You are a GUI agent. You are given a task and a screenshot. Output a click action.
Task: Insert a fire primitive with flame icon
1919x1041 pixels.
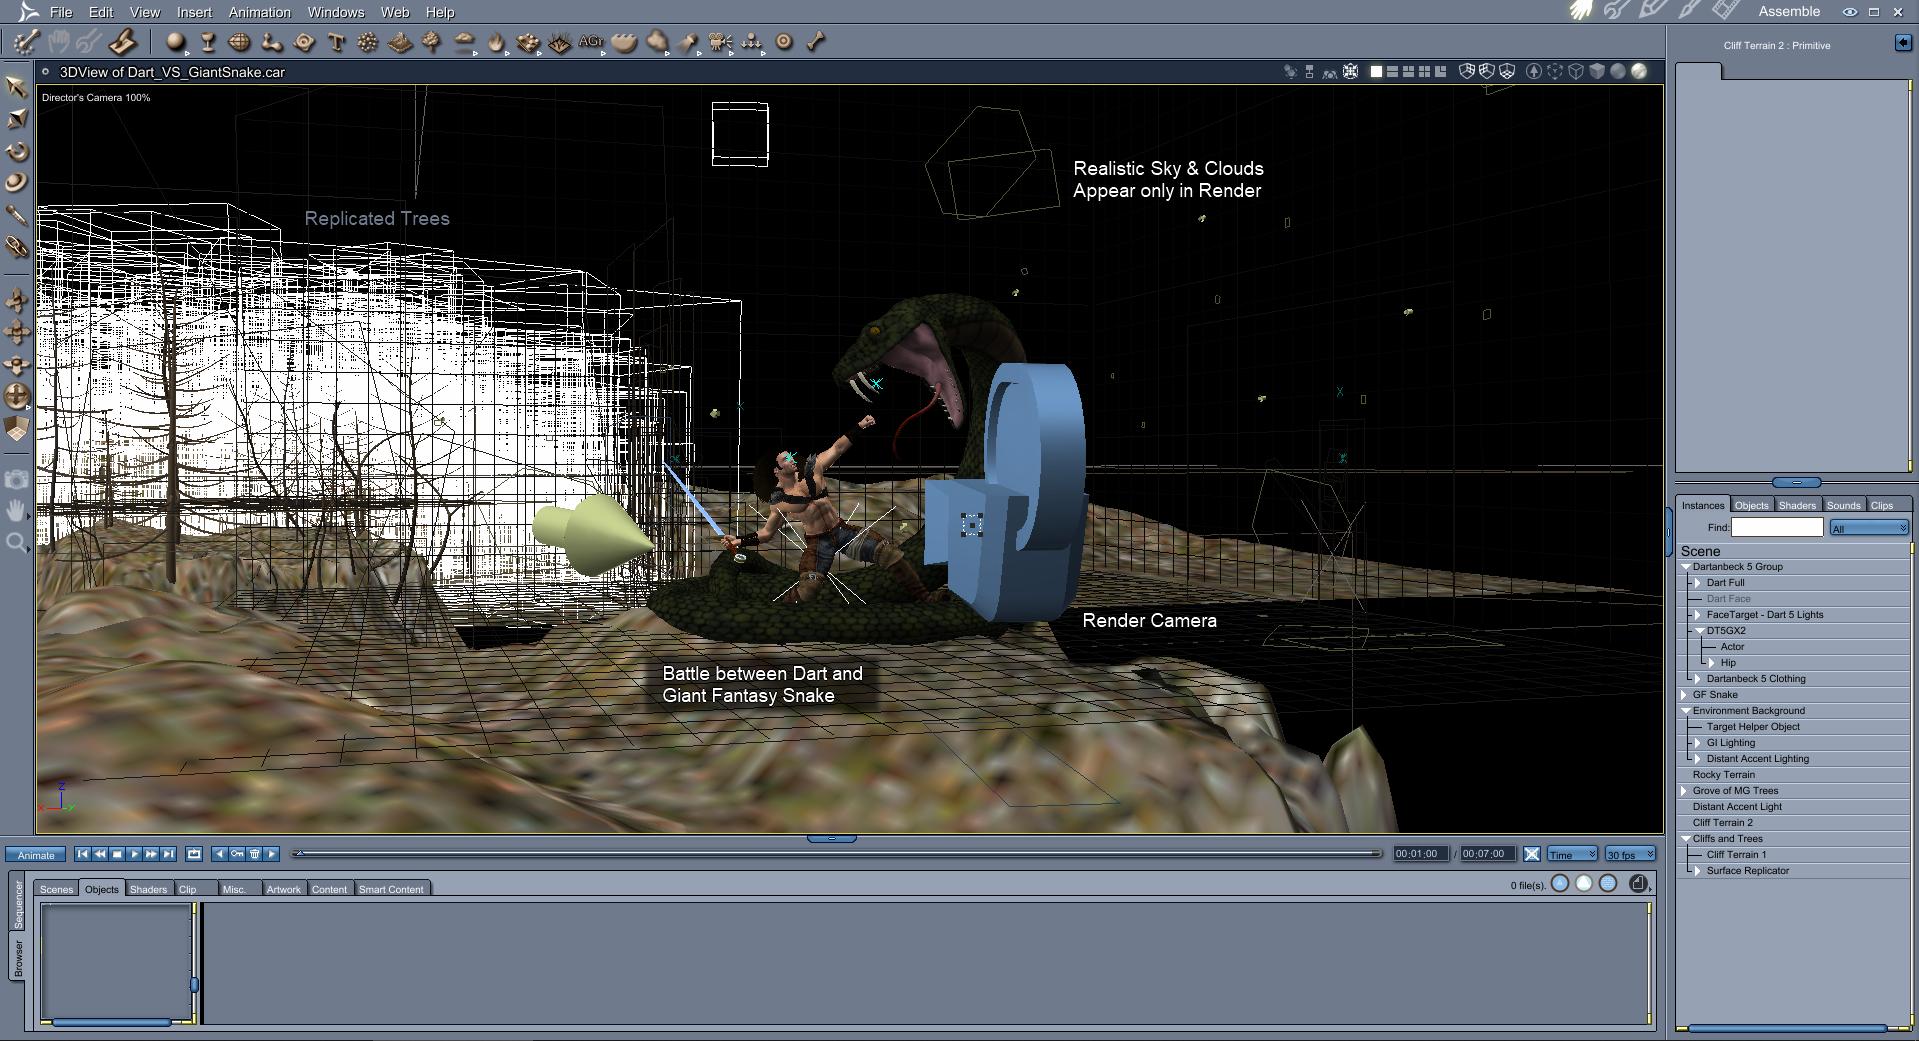point(496,42)
